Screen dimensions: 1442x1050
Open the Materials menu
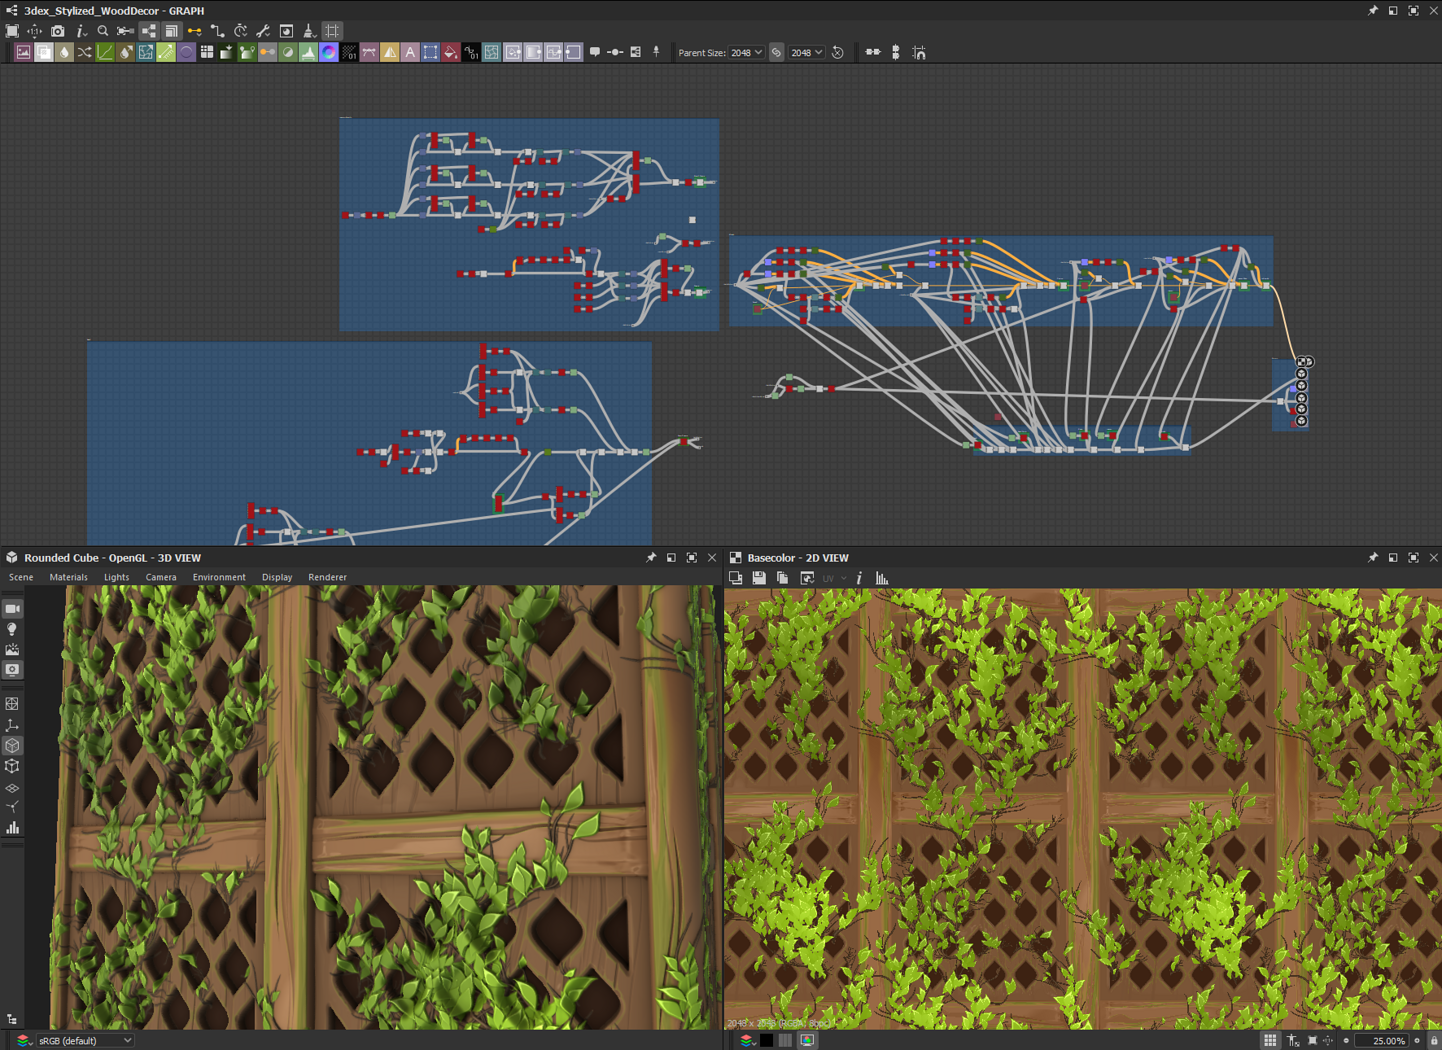(68, 577)
